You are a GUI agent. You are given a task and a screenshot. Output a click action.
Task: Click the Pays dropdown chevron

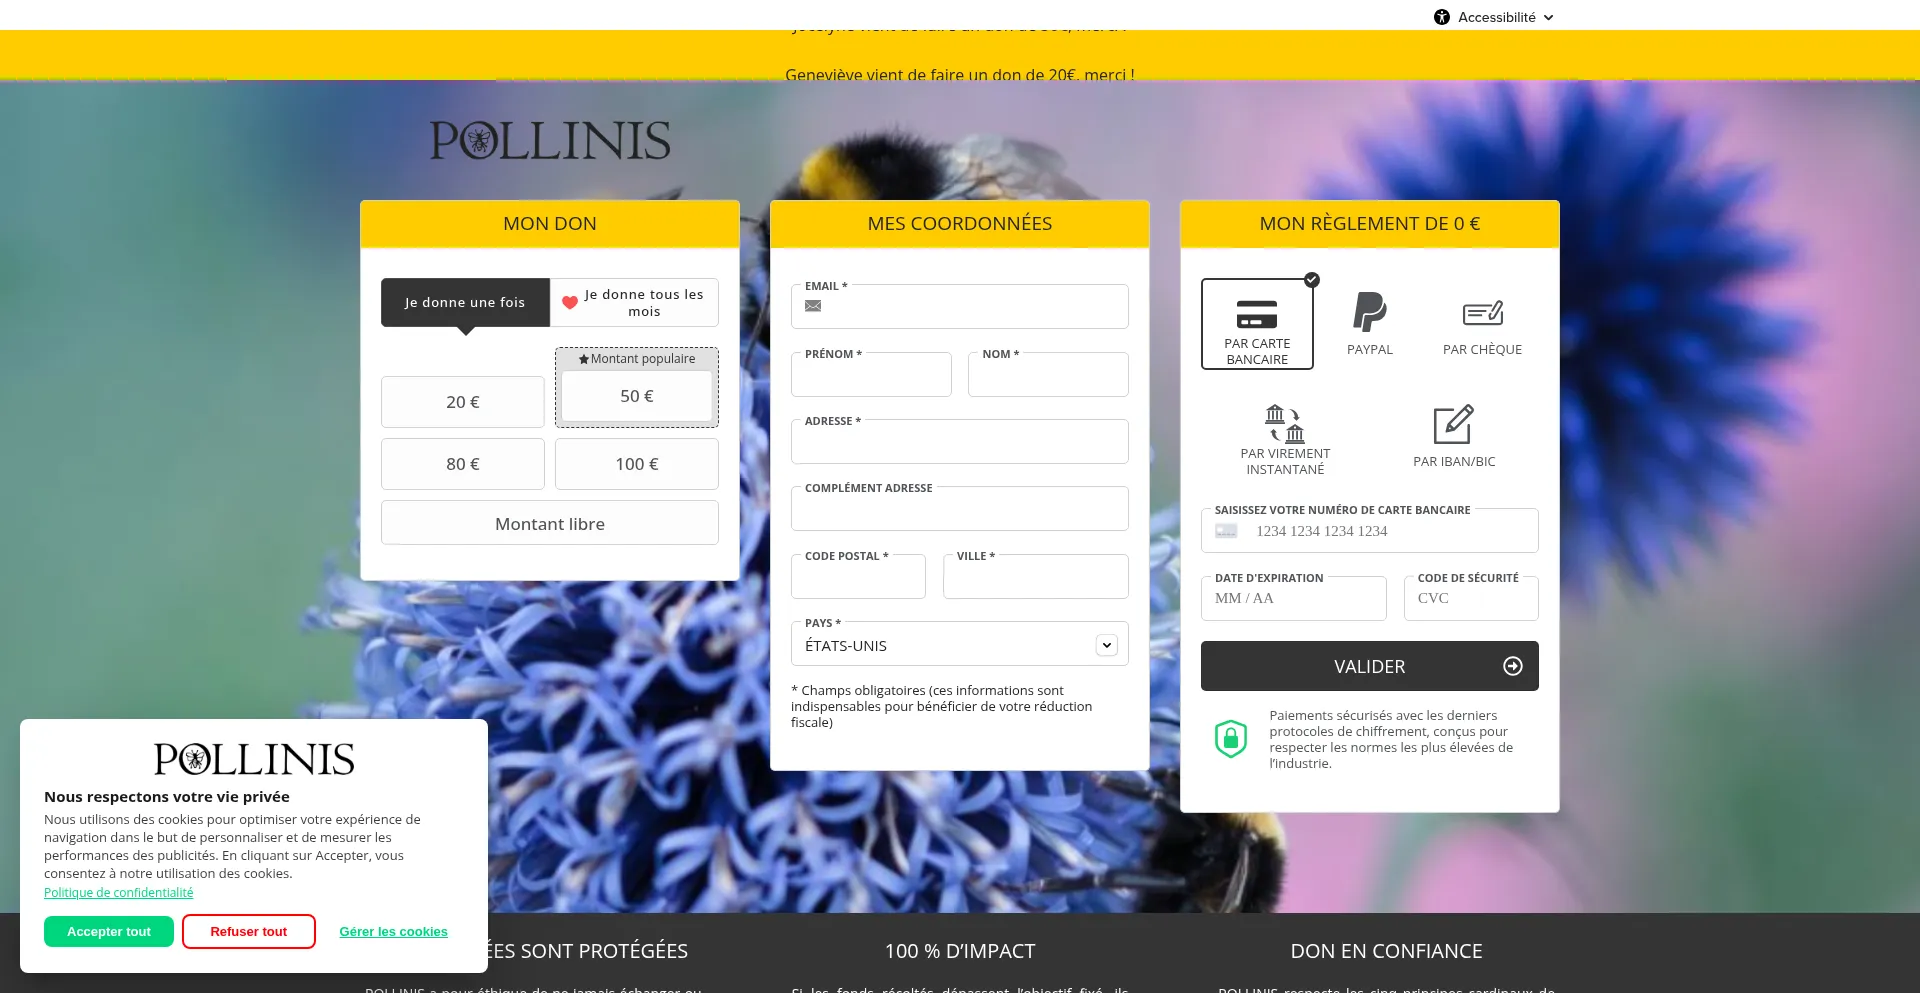click(x=1106, y=645)
